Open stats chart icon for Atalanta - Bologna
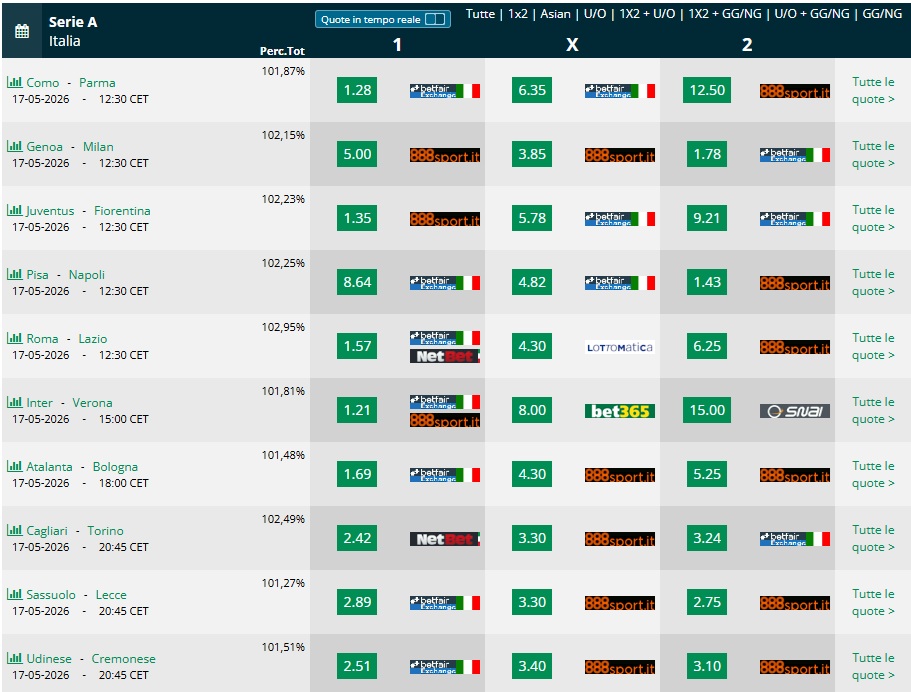This screenshot has height=692, width=911. [15, 465]
